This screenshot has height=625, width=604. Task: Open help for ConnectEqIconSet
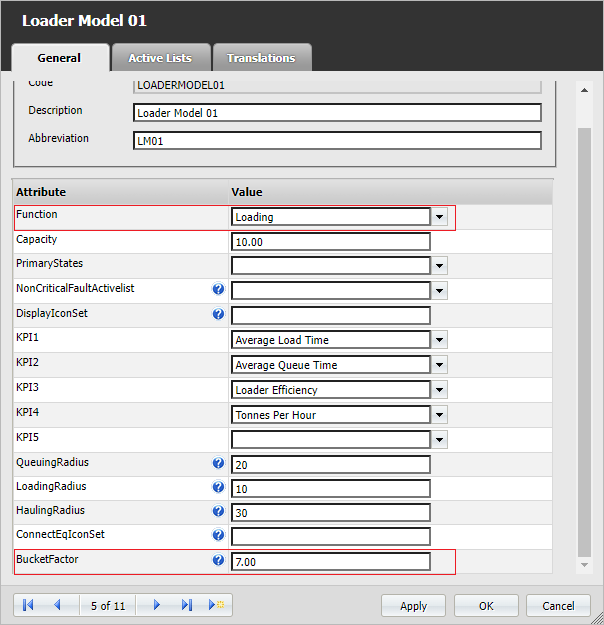[x=218, y=535]
